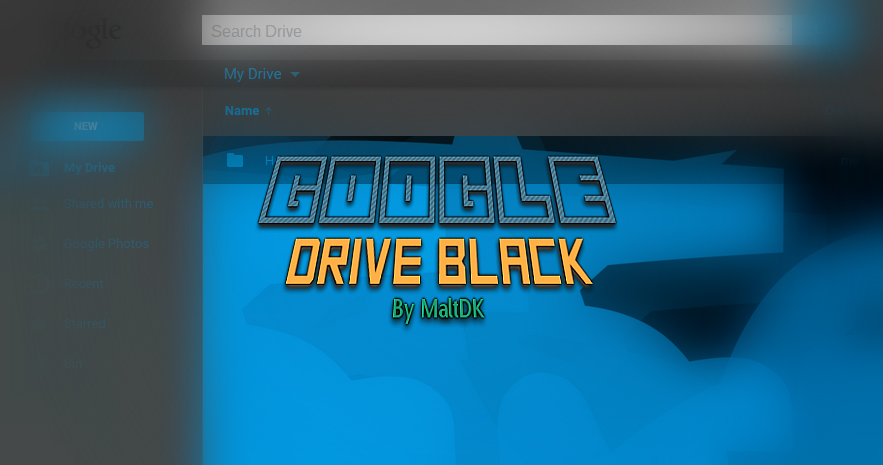883x465 pixels.
Task: Click the Search Drive input field
Action: [x=497, y=30]
